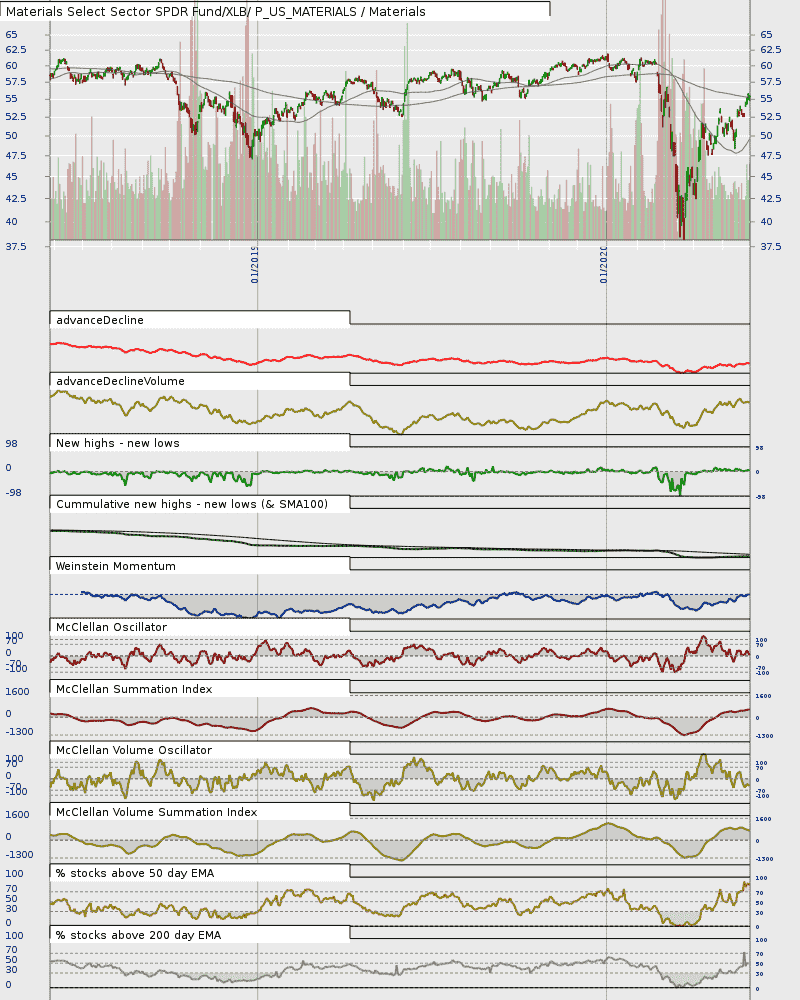Image resolution: width=800 pixels, height=1000 pixels.
Task: Click the 47.5 price label on the left axis
Action: coord(16,156)
